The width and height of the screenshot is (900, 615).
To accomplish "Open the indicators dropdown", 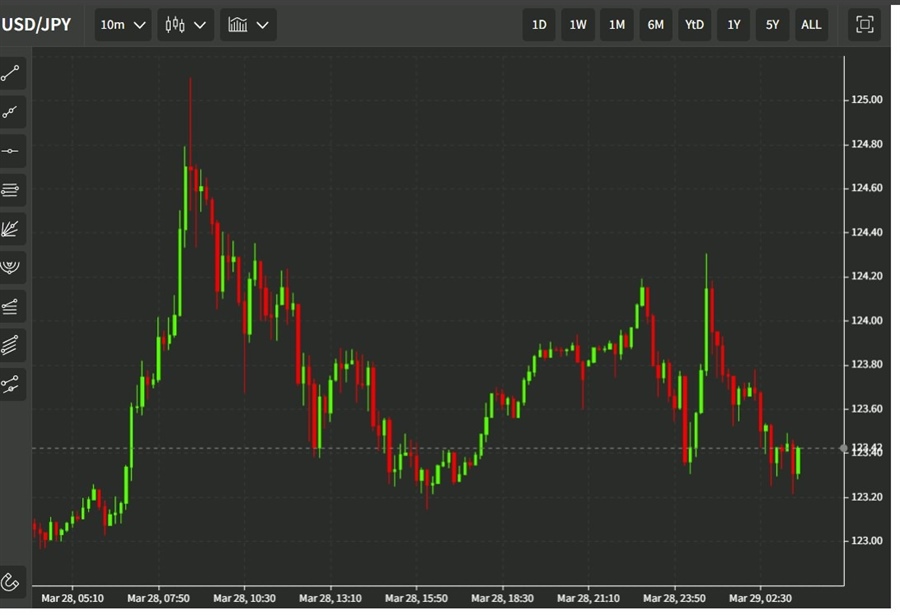I will click(x=248, y=25).
